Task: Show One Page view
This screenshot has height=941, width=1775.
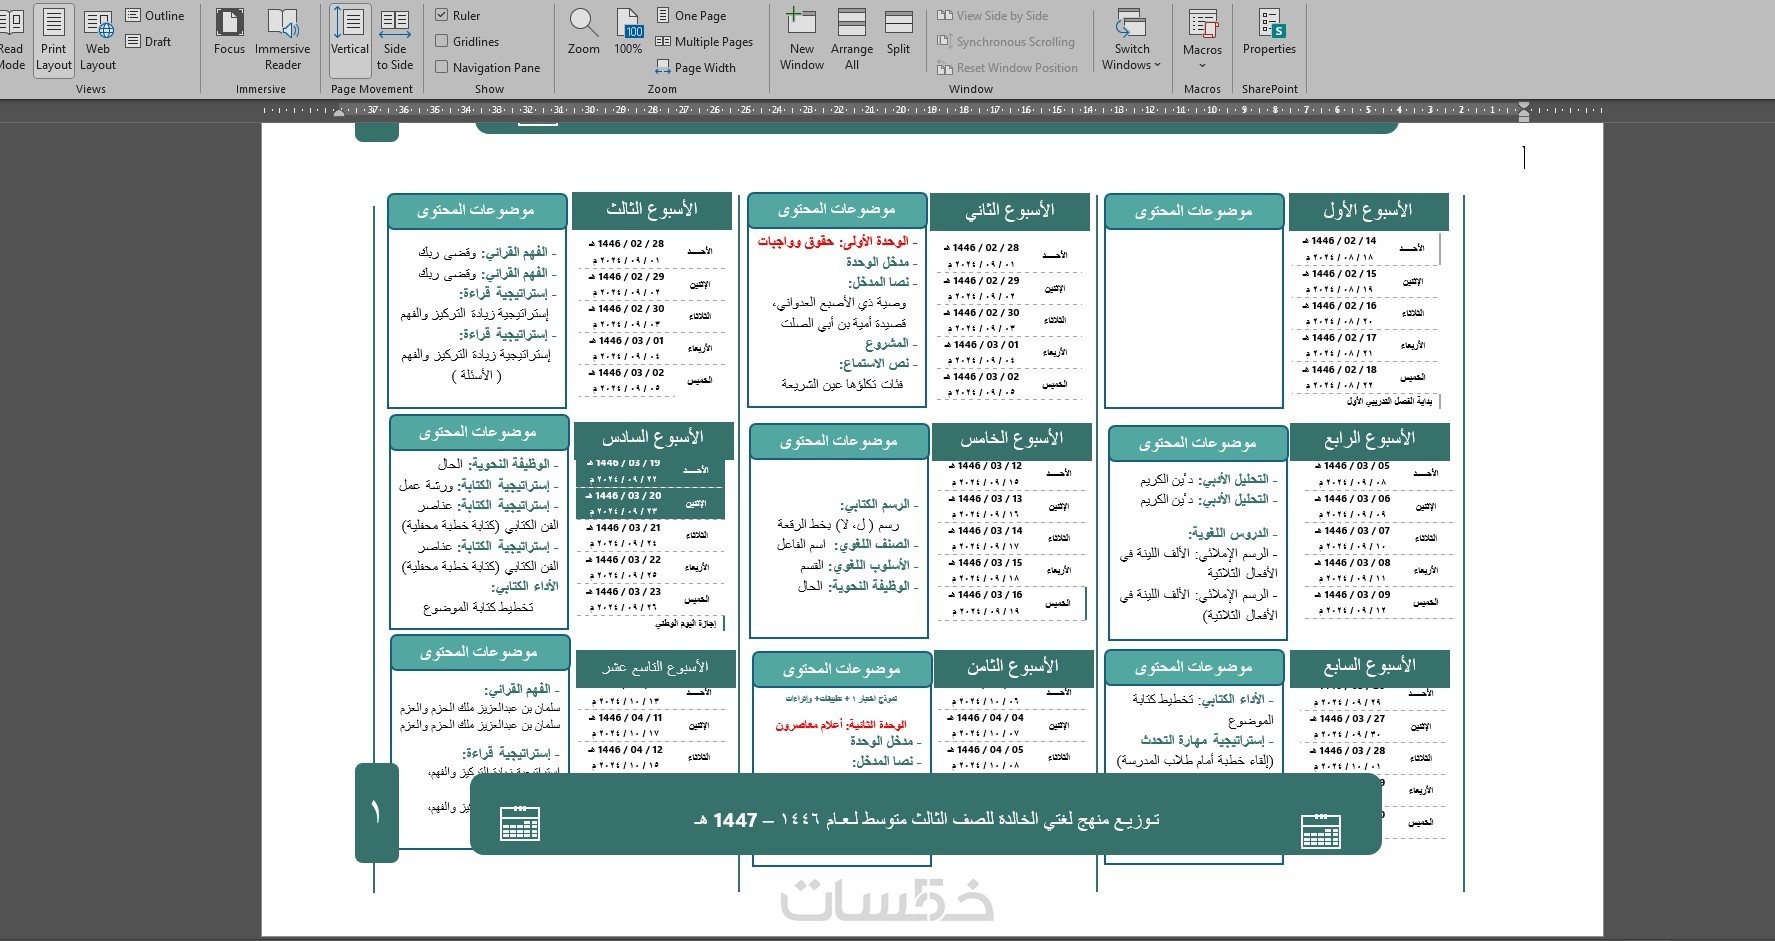Action: (x=691, y=15)
